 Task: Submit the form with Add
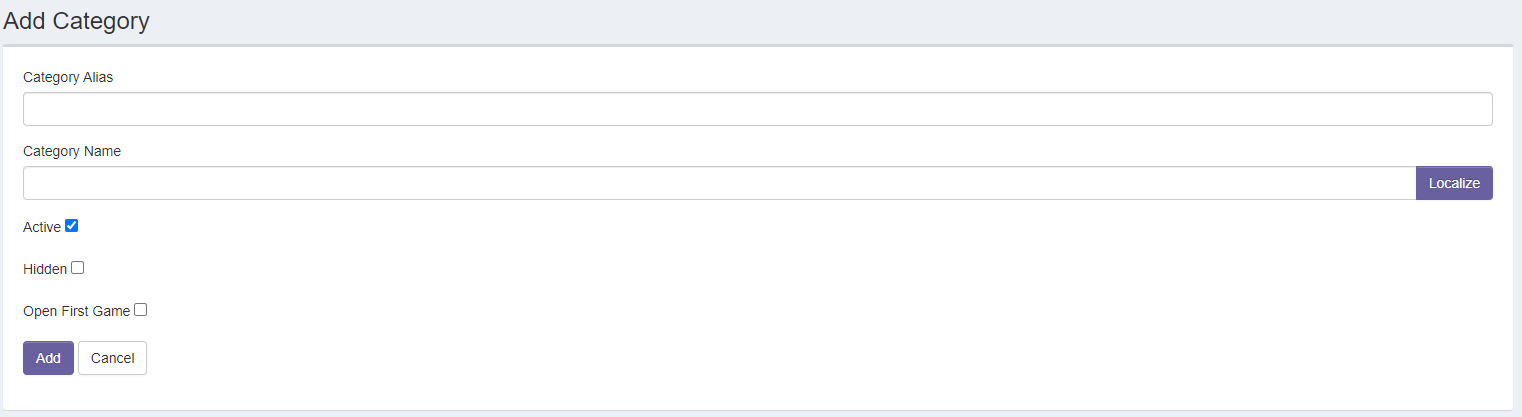click(48, 358)
